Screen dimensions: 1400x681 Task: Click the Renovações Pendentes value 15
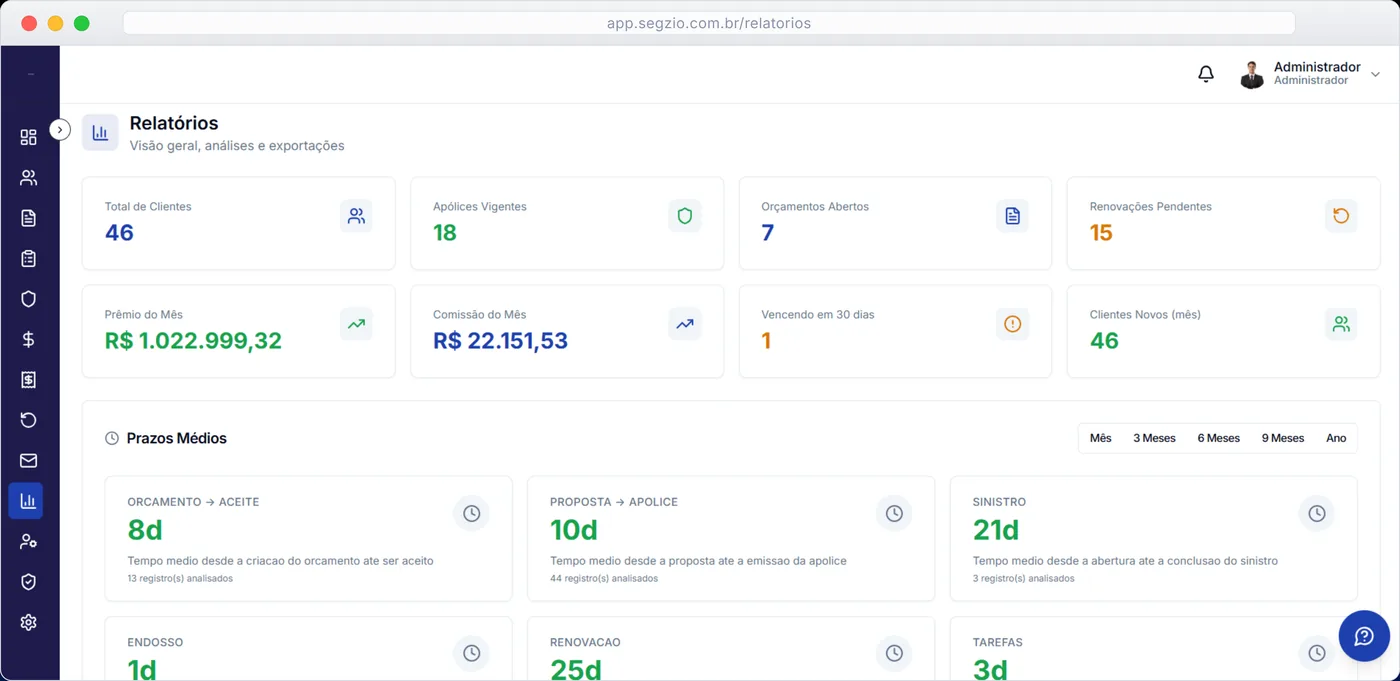tap(1101, 233)
